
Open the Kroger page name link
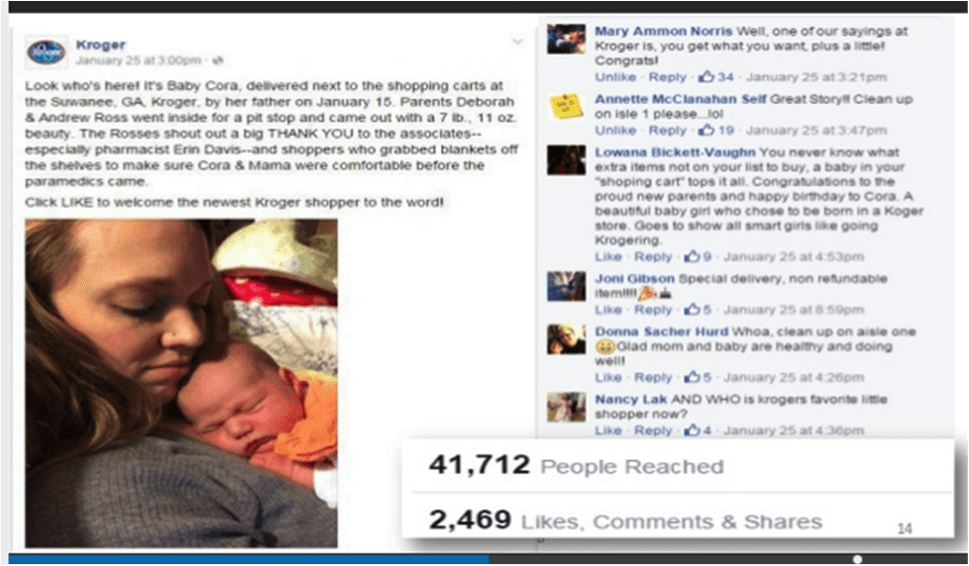[x=101, y=44]
